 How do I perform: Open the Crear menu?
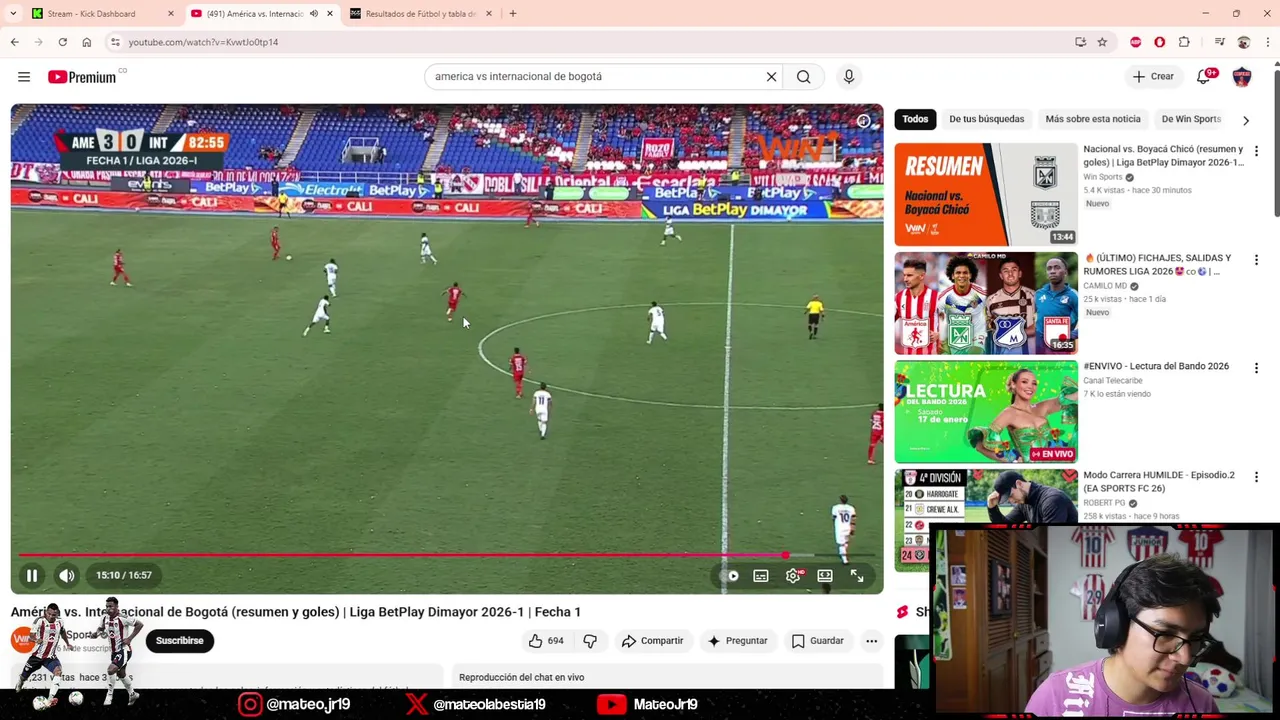(x=1153, y=77)
